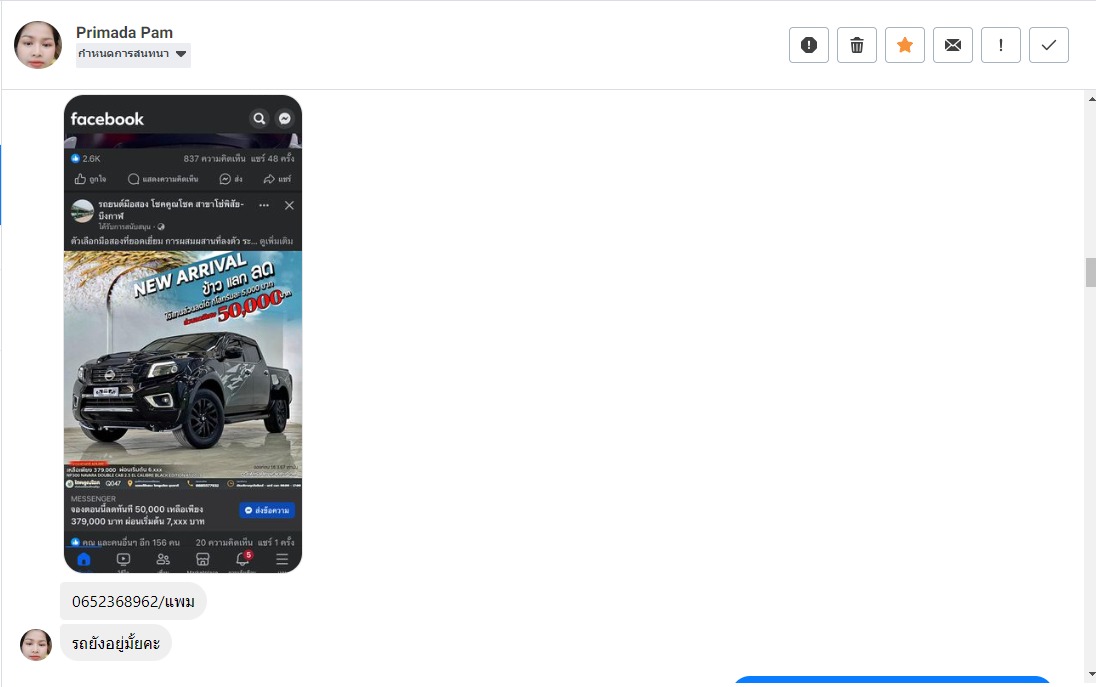The image size is (1096, 687).
Task: Click sender avatar beside last message
Action: click(x=36, y=644)
